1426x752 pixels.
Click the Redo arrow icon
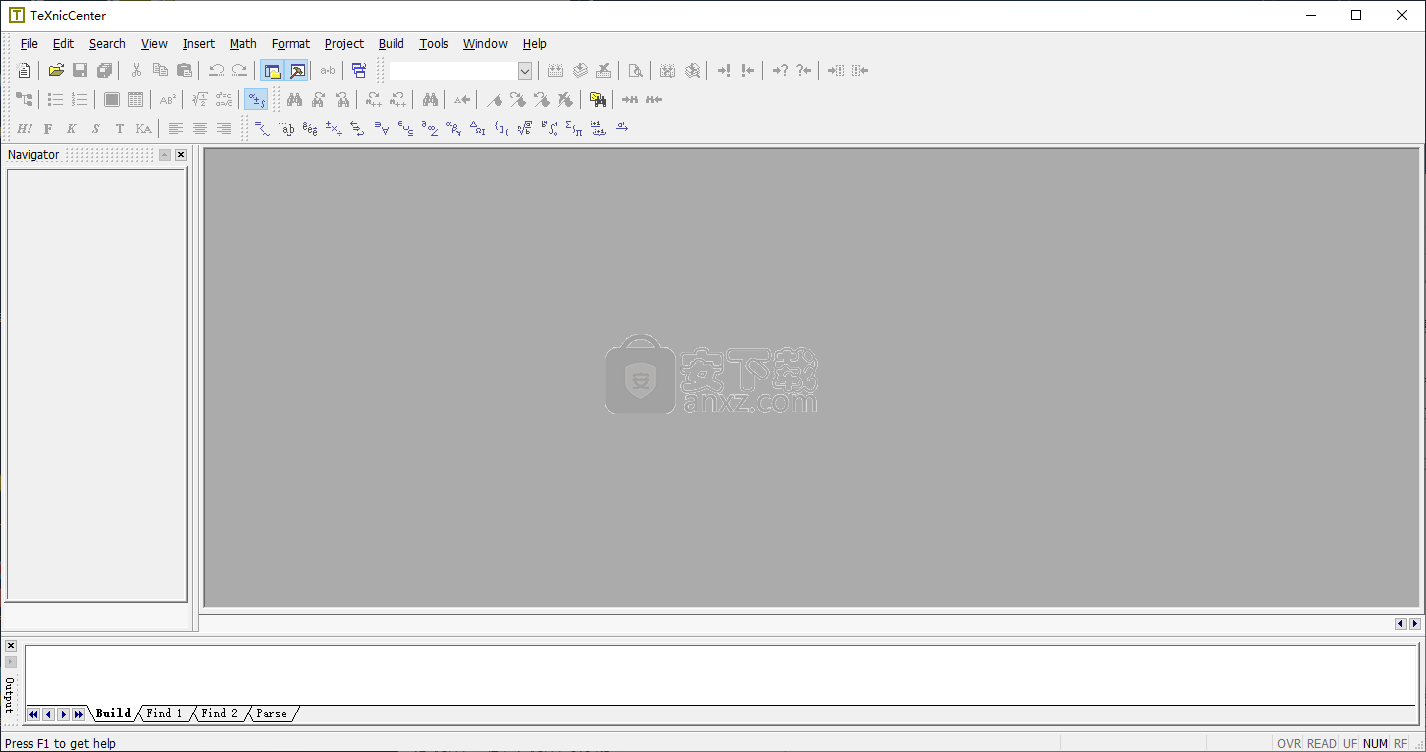240,71
